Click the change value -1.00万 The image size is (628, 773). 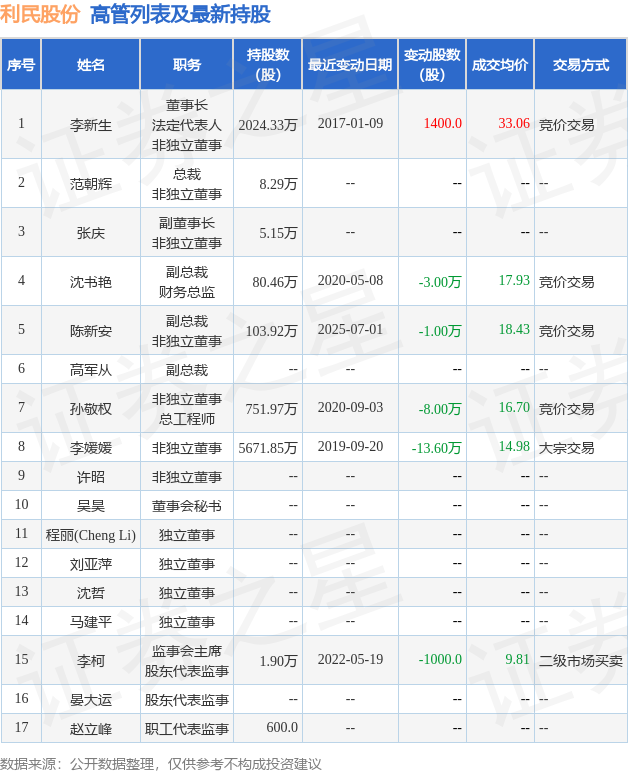click(x=440, y=331)
